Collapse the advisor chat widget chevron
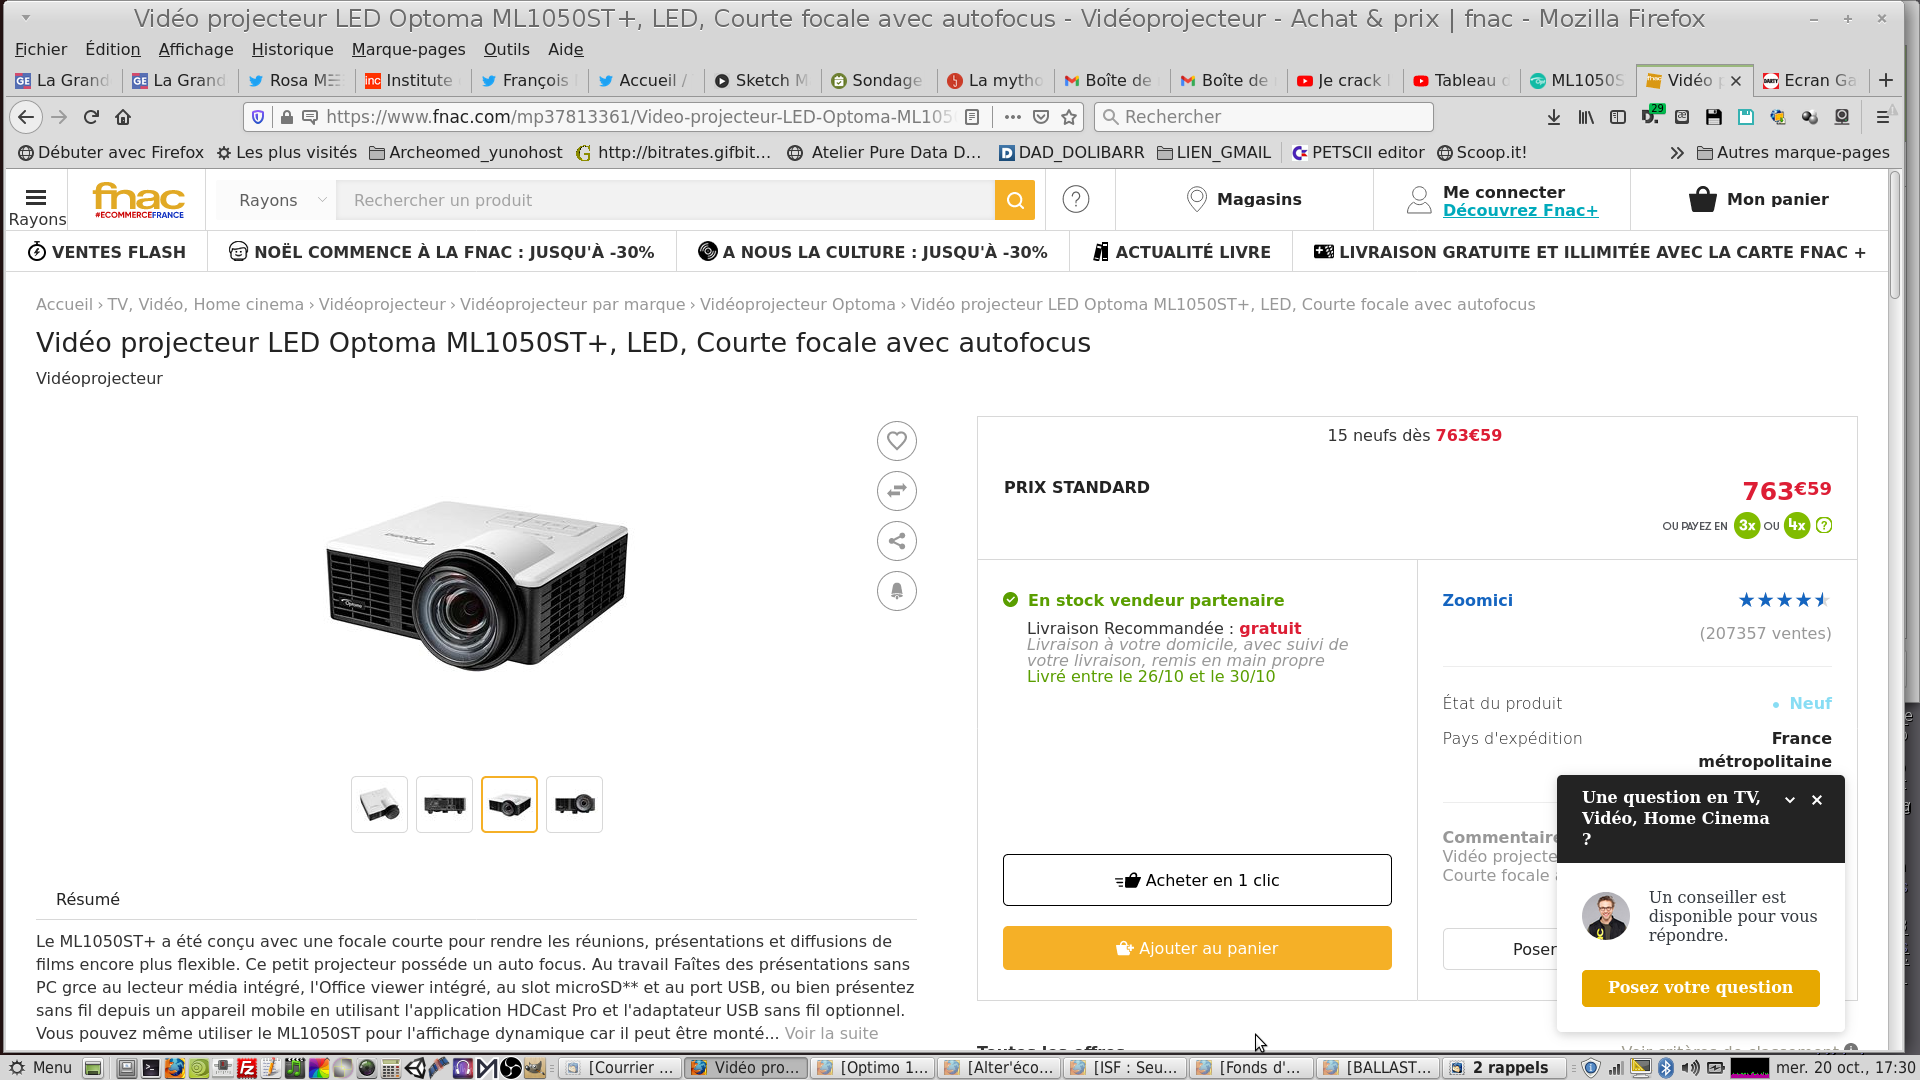The width and height of the screenshot is (1920, 1080). (1790, 800)
